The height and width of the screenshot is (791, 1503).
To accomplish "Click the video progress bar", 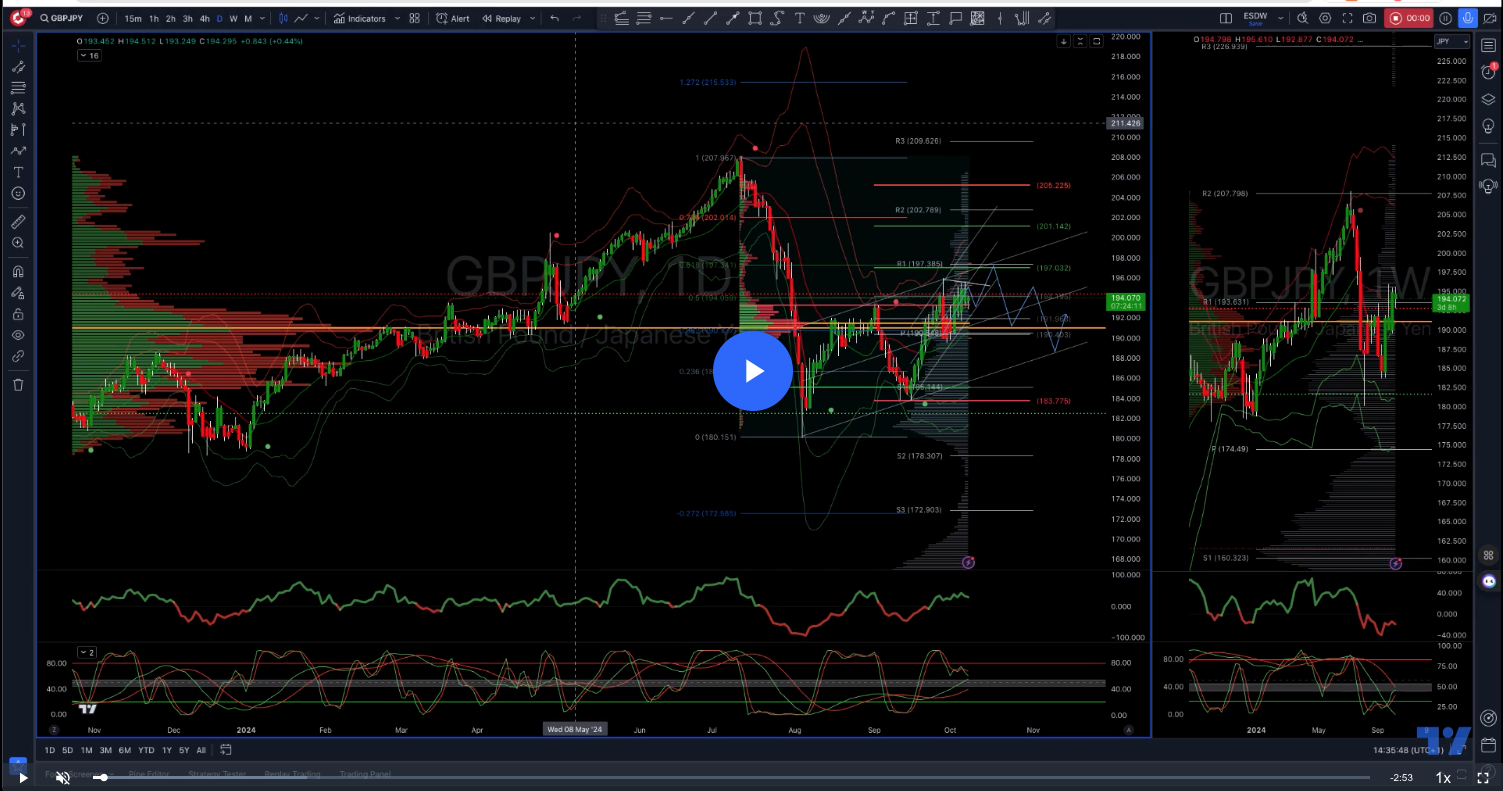I will point(729,777).
